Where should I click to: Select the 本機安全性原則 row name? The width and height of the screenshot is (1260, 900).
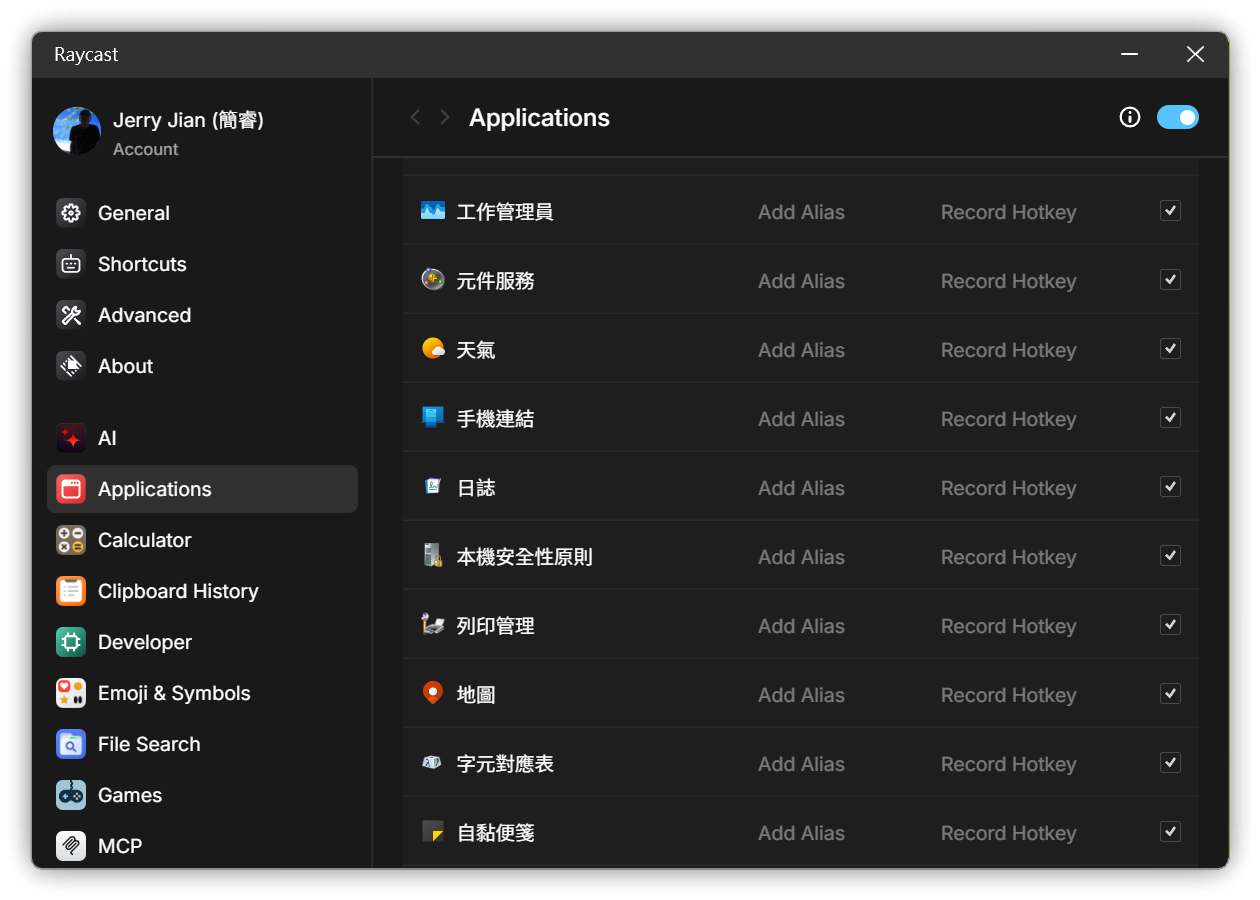[524, 557]
